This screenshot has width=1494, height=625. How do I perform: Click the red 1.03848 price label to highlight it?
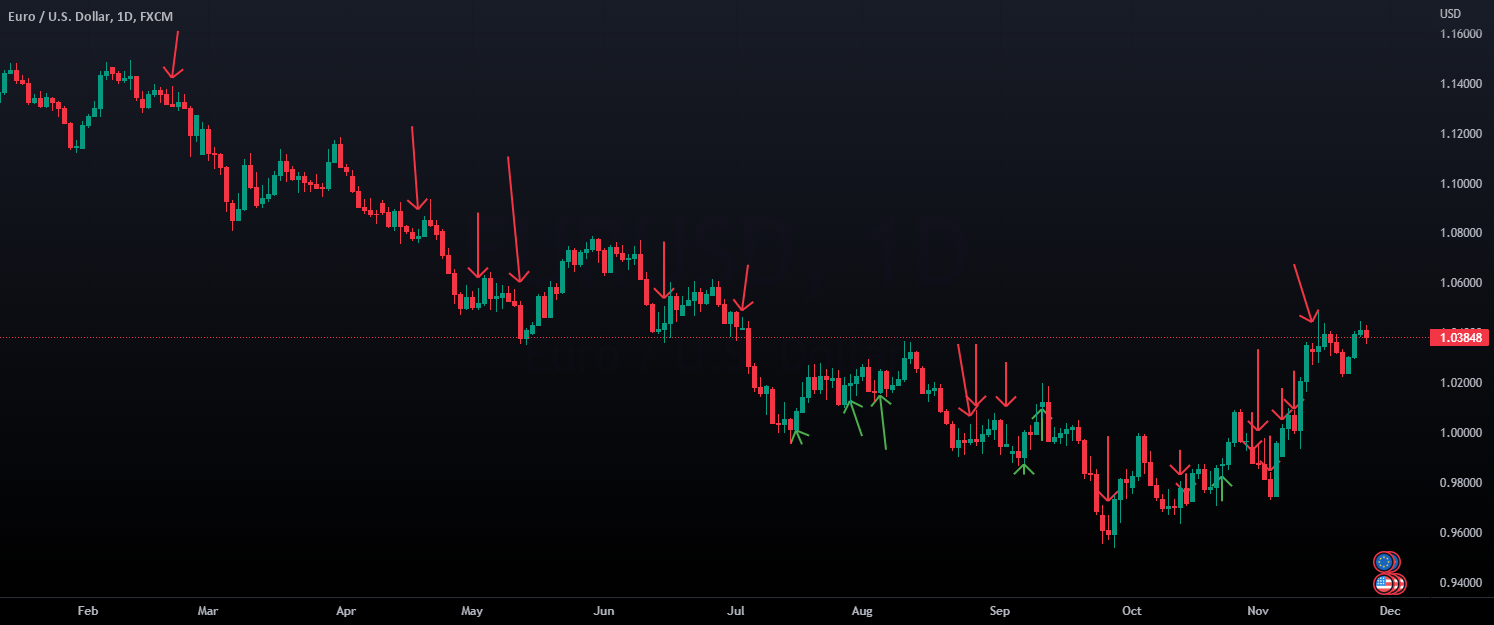pyautogui.click(x=1457, y=337)
